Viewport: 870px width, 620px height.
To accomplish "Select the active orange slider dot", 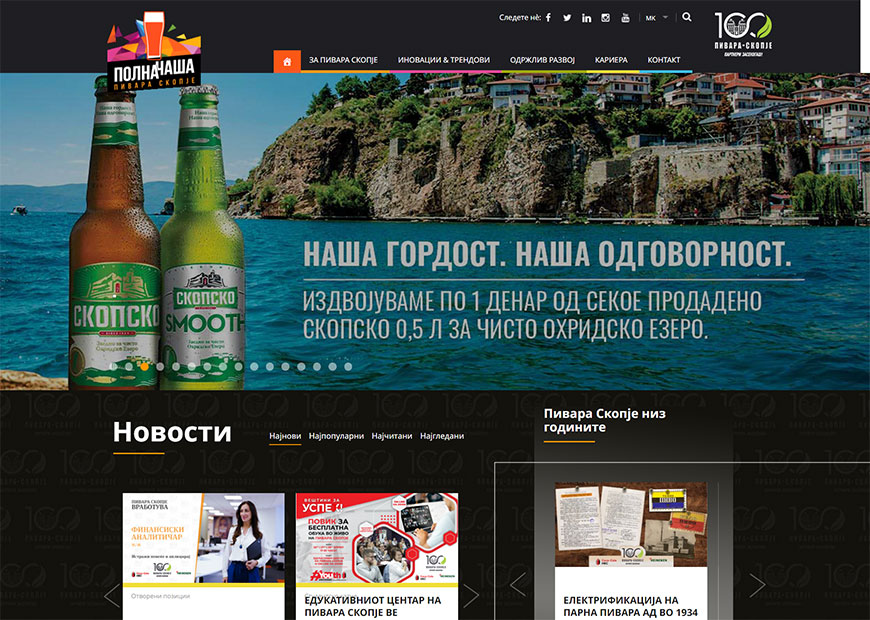I will [x=144, y=366].
